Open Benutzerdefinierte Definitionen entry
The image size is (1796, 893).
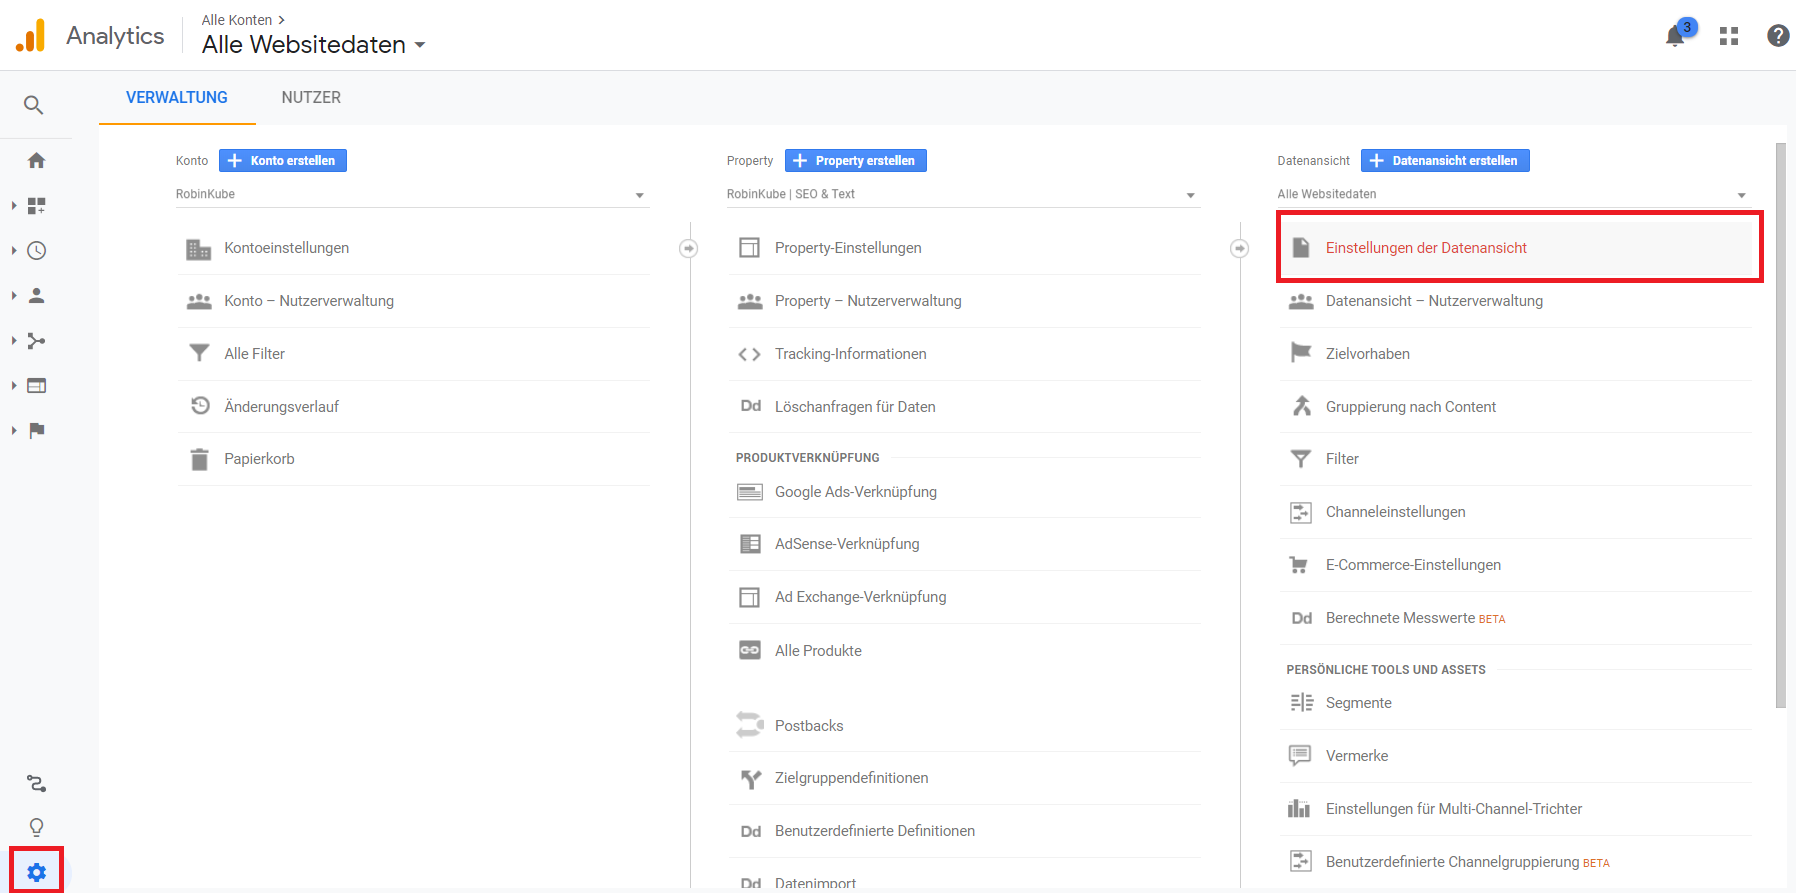pos(964,831)
